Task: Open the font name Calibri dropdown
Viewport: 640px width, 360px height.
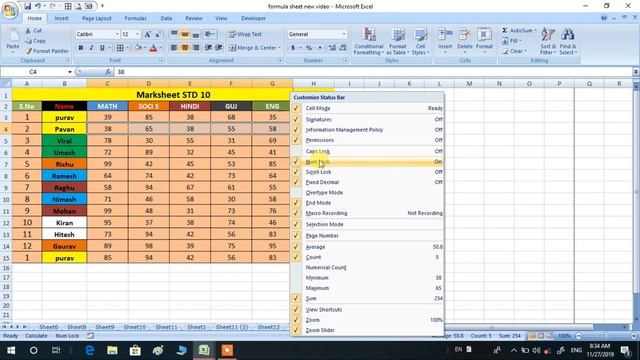Action: (117, 34)
